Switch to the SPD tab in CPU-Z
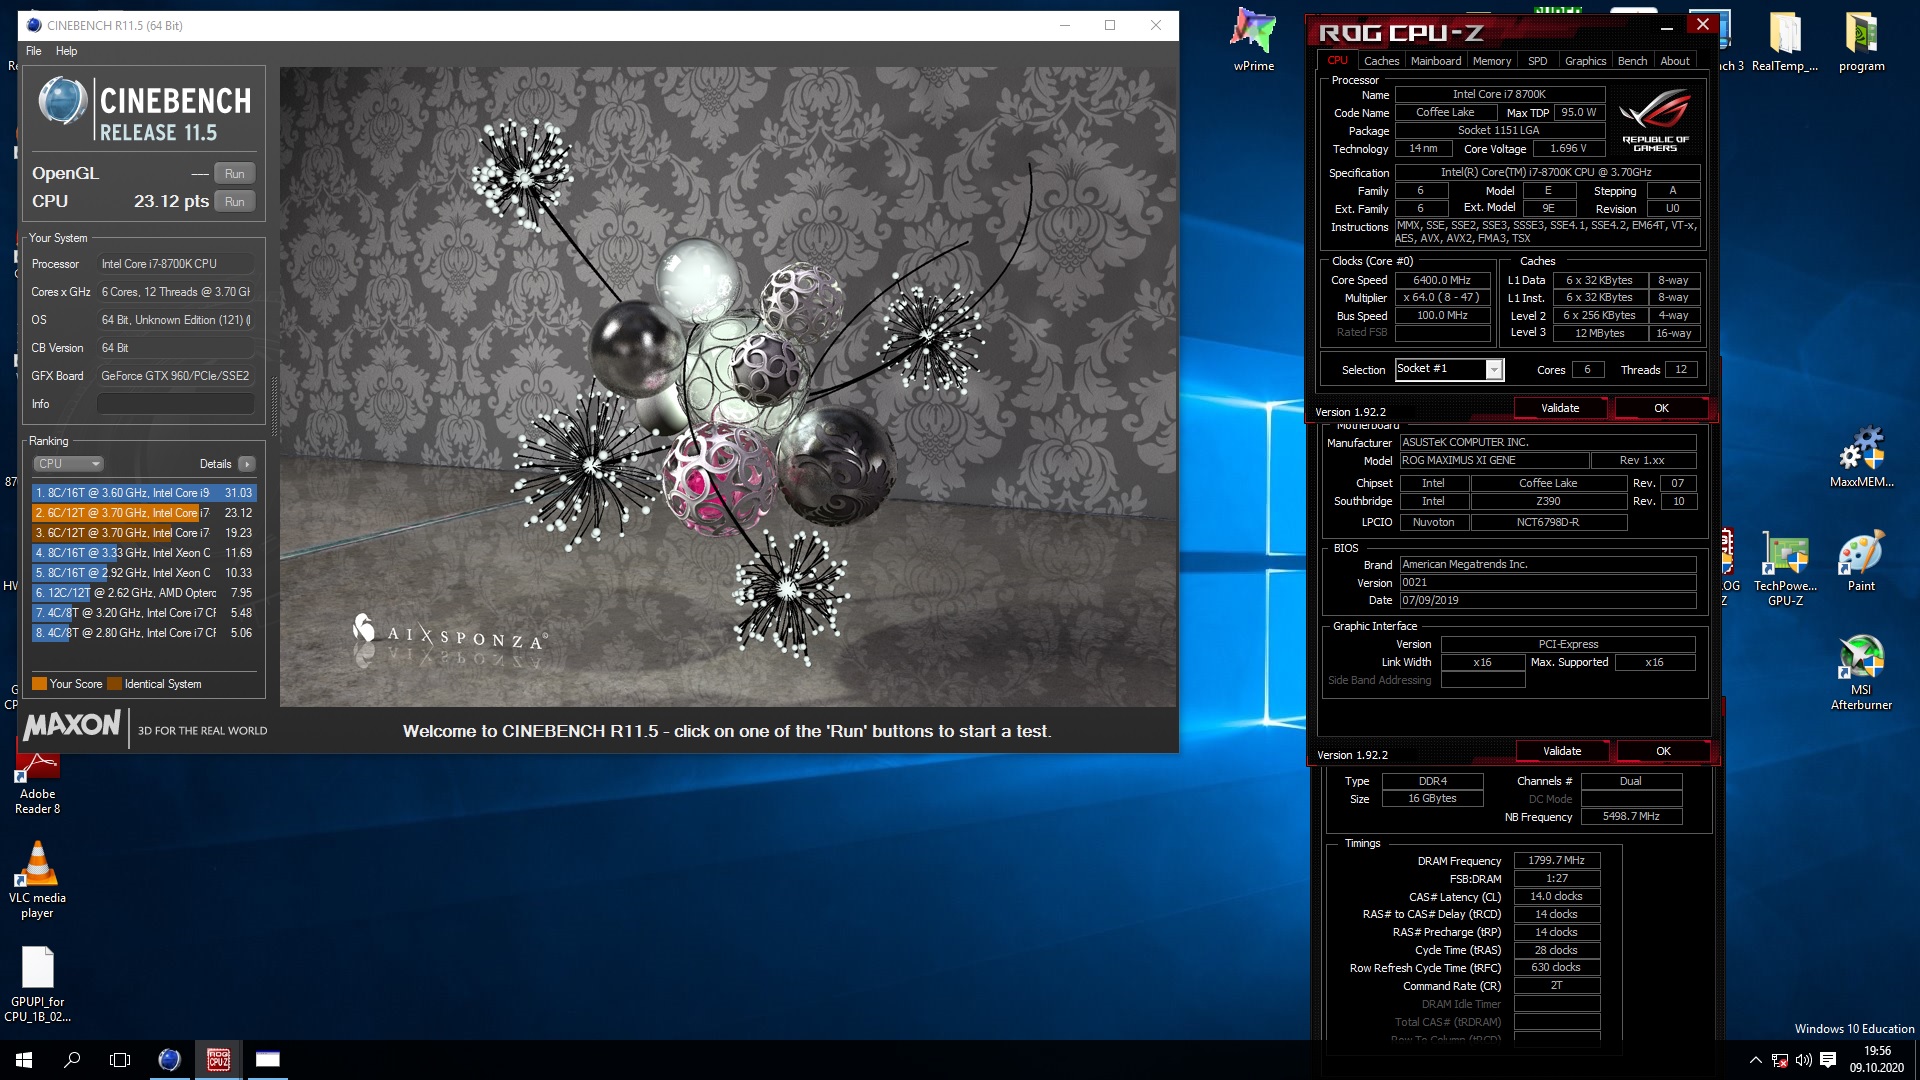This screenshot has height=1080, width=1920. click(x=1538, y=61)
